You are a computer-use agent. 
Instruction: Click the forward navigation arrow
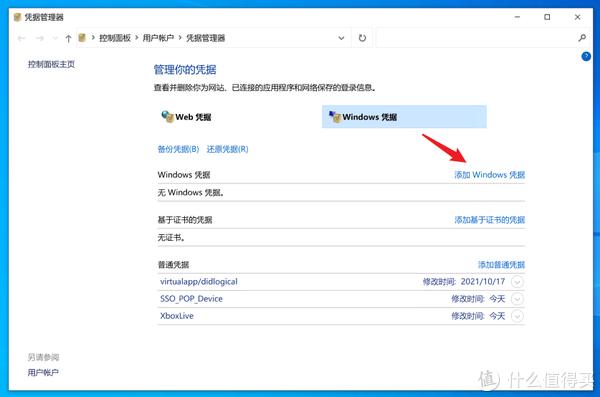click(39, 38)
